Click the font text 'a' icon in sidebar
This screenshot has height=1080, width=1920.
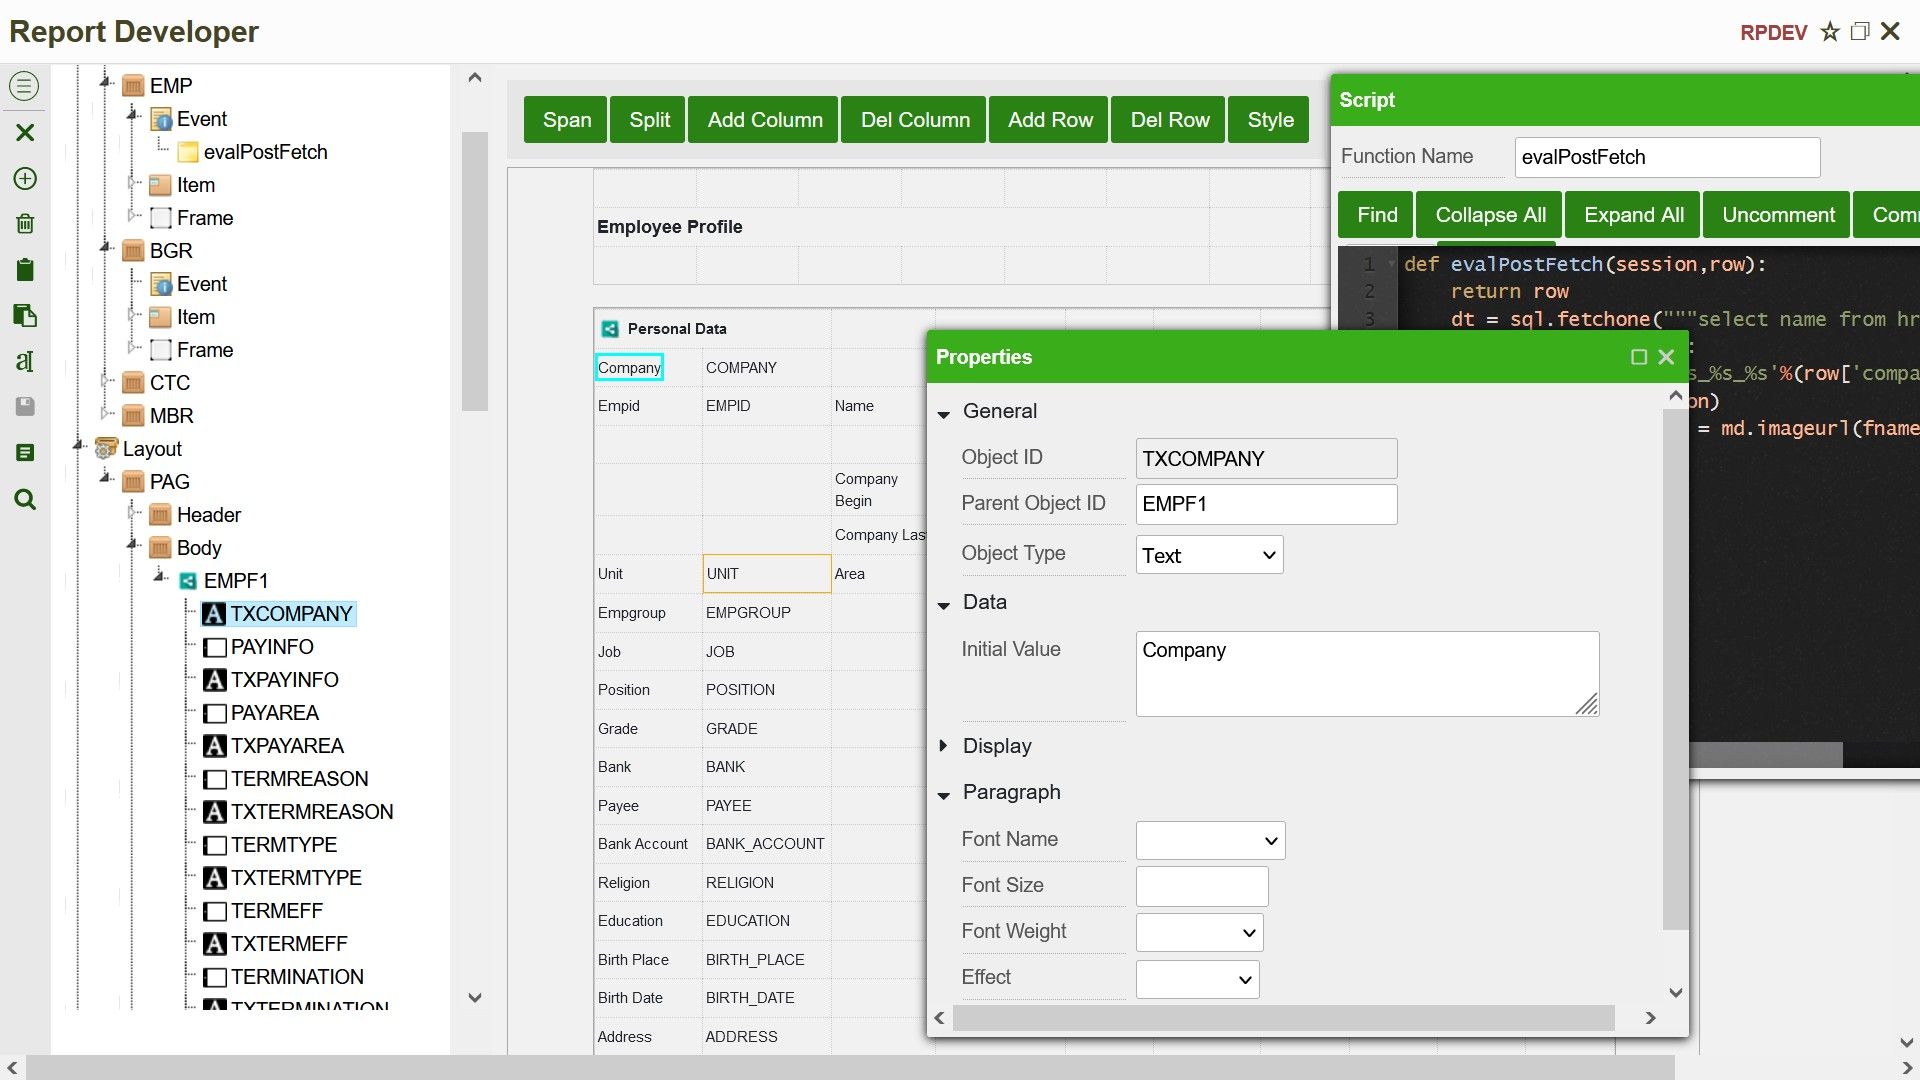pos(25,361)
